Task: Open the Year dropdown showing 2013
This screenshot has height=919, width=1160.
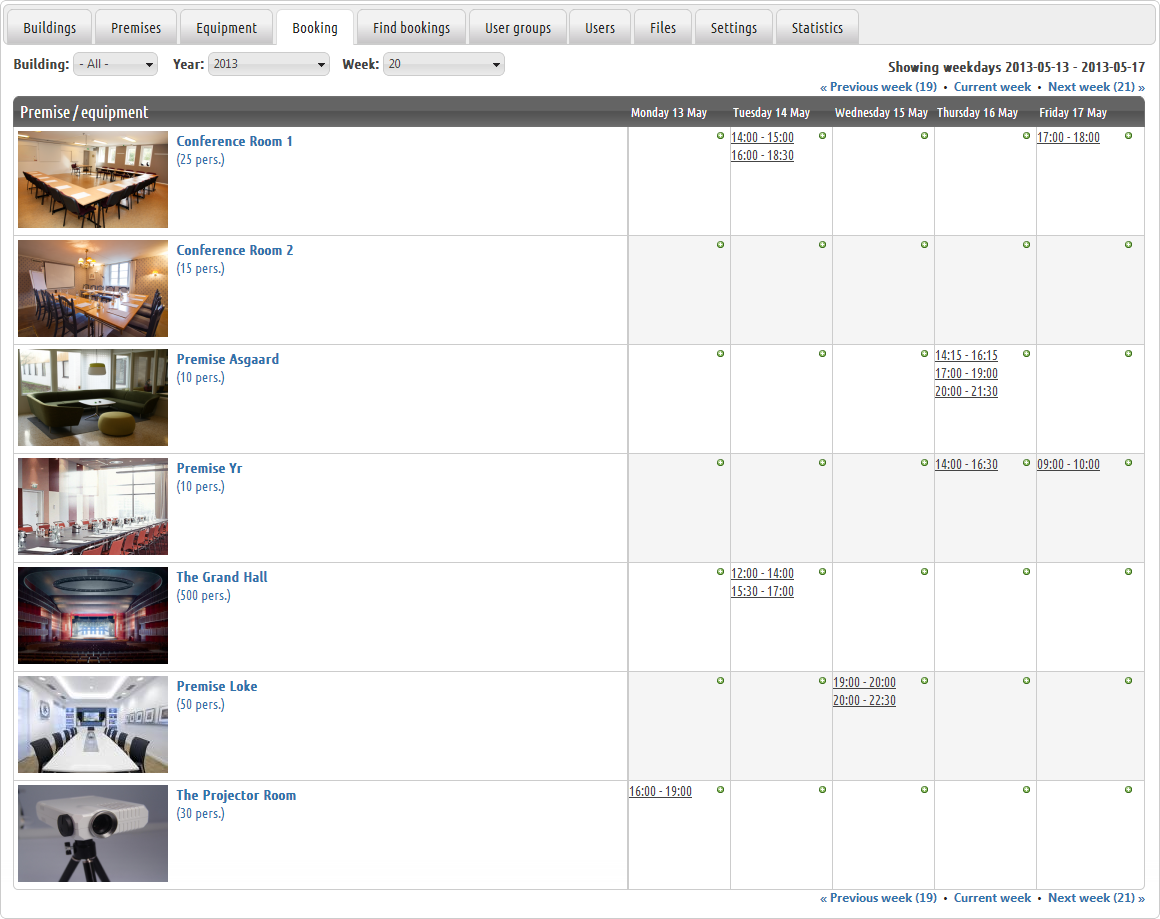Action: pos(269,64)
